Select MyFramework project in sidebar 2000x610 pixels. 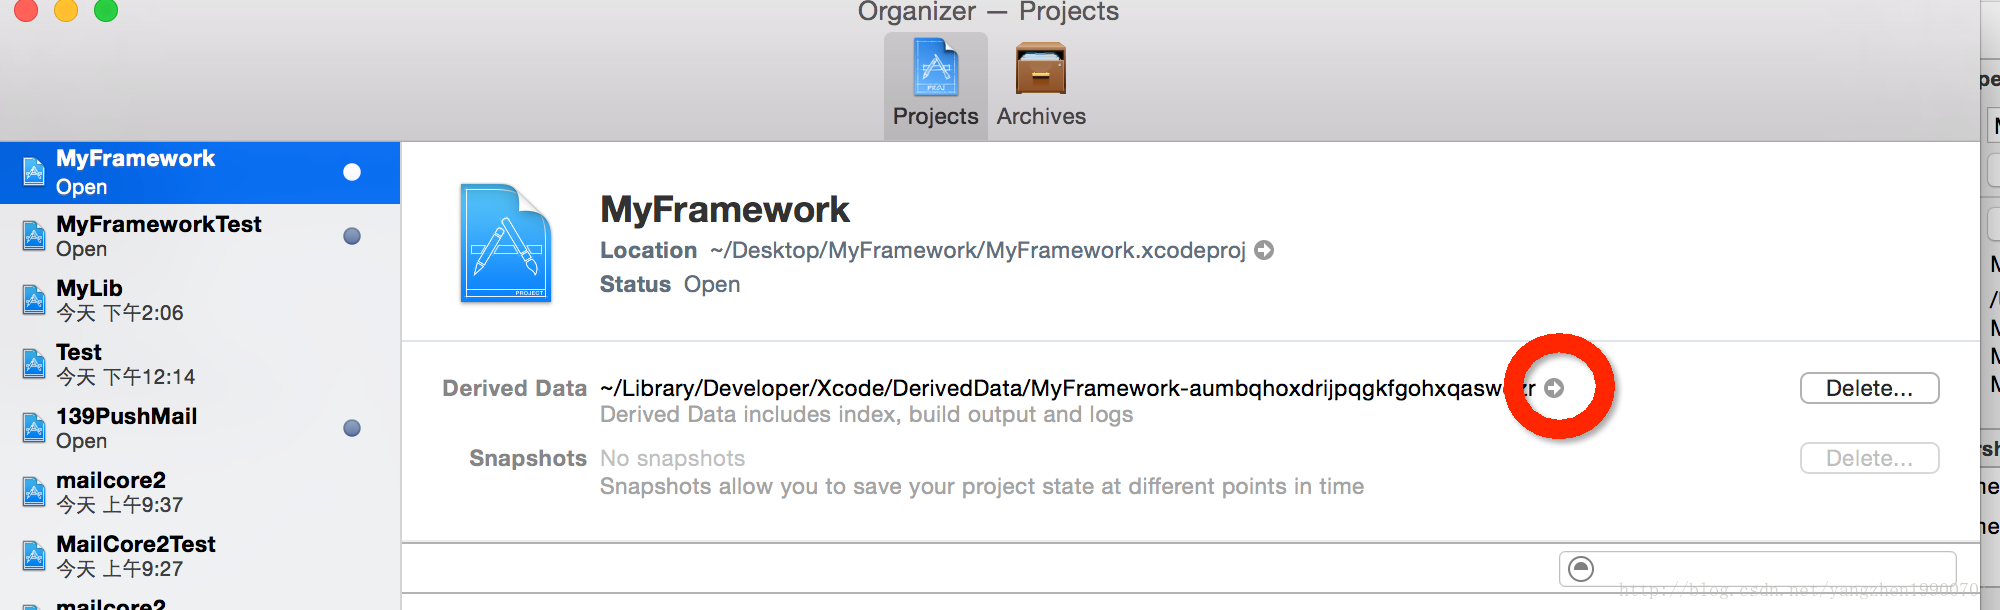200,172
